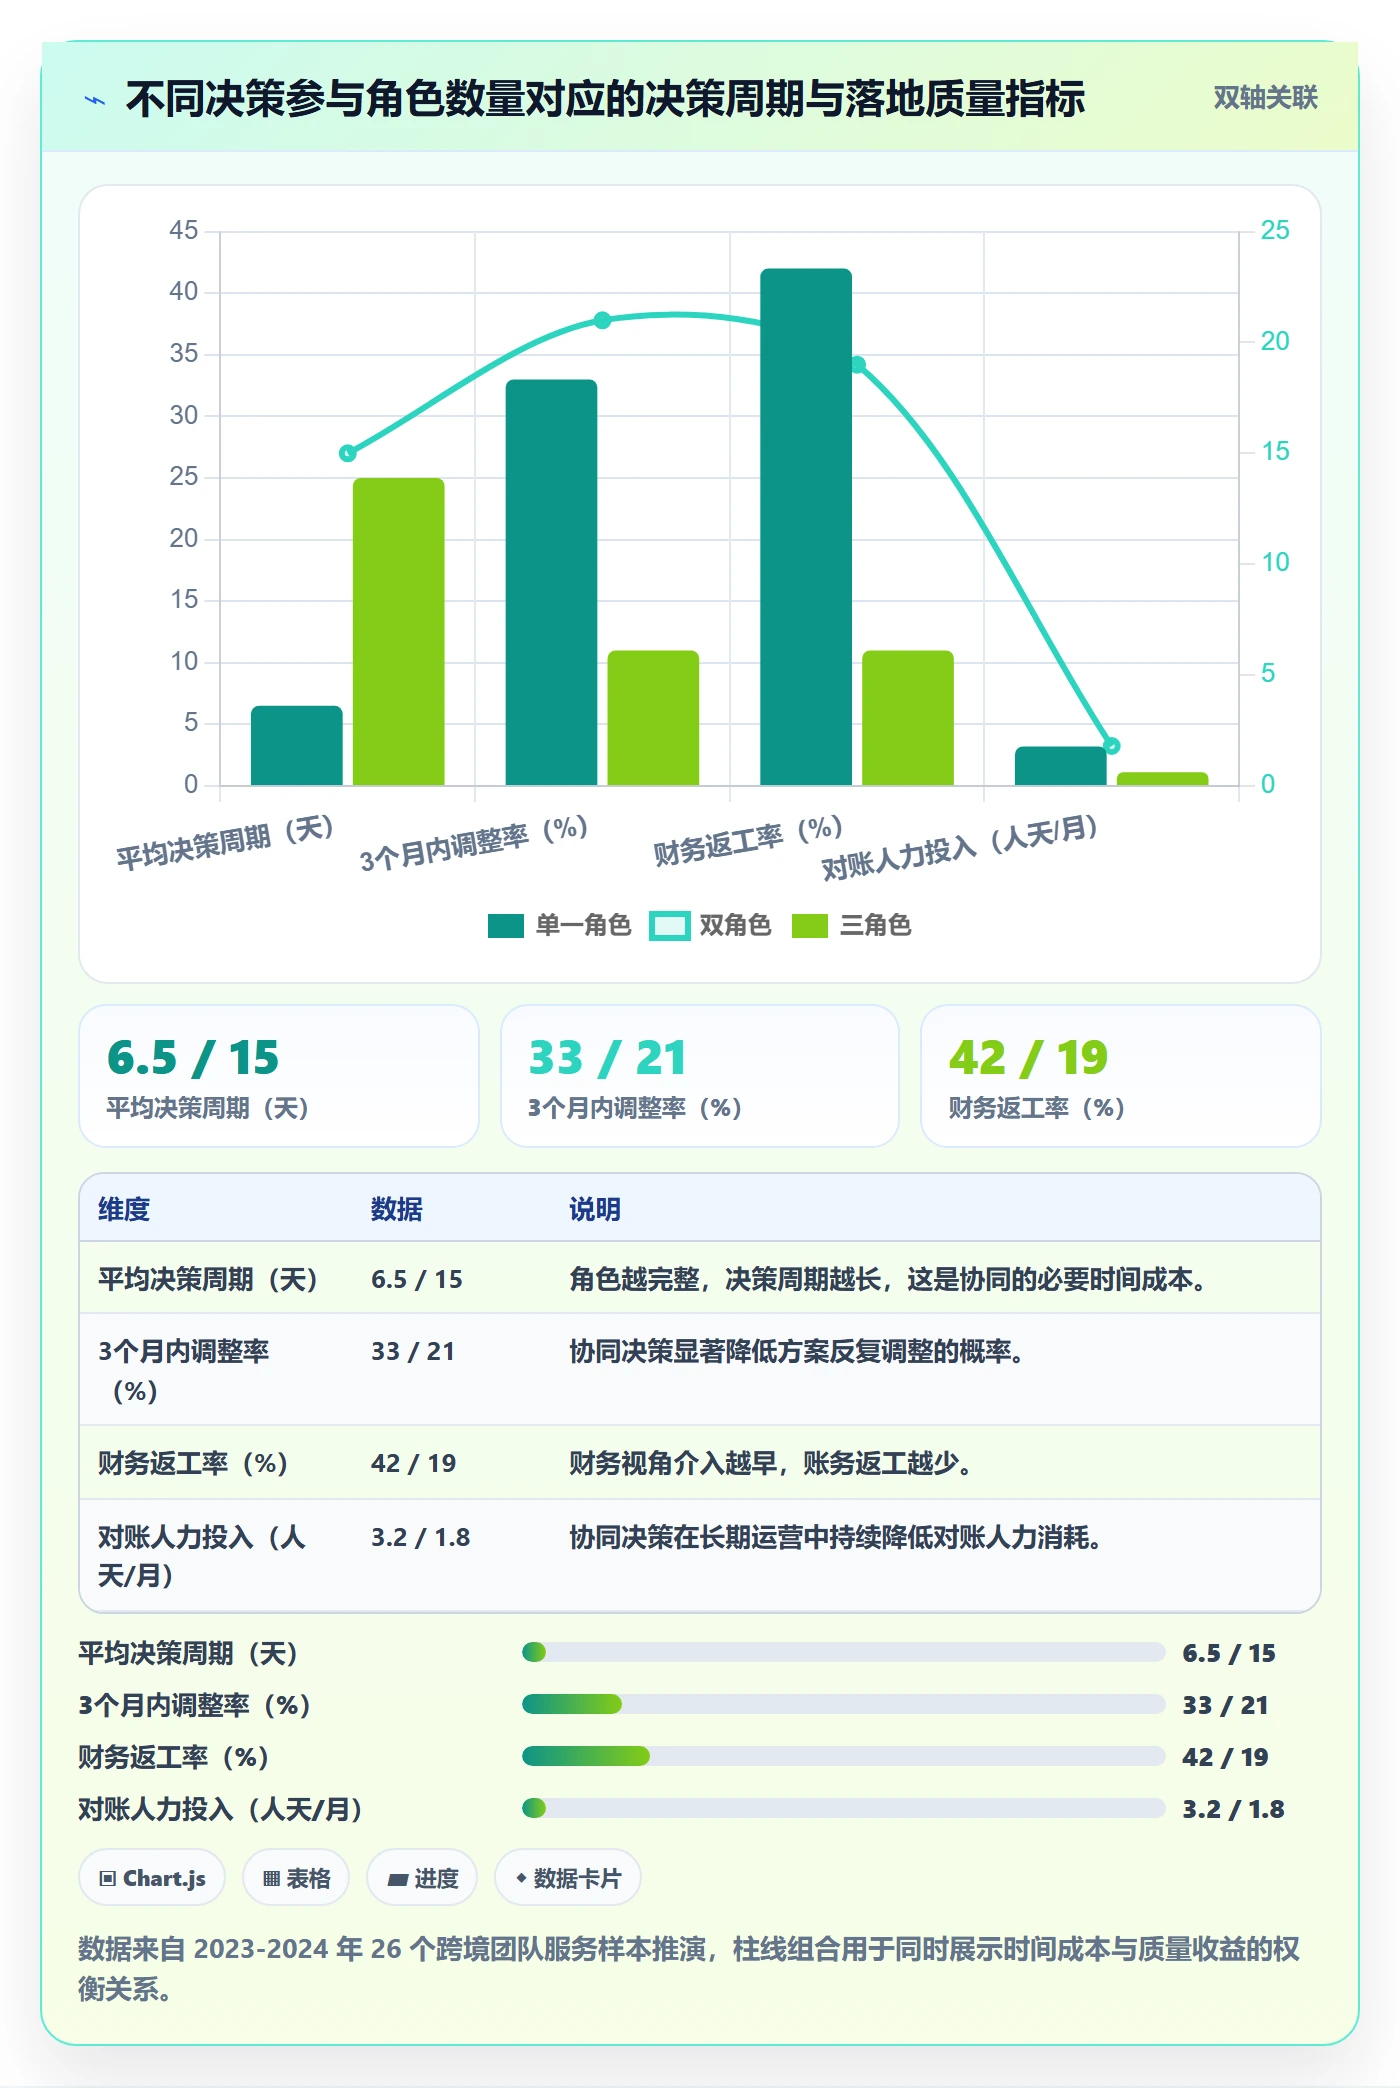Screen dimensions: 1400x2088
Task: Click the 单一角色 legend label
Action: 583,926
